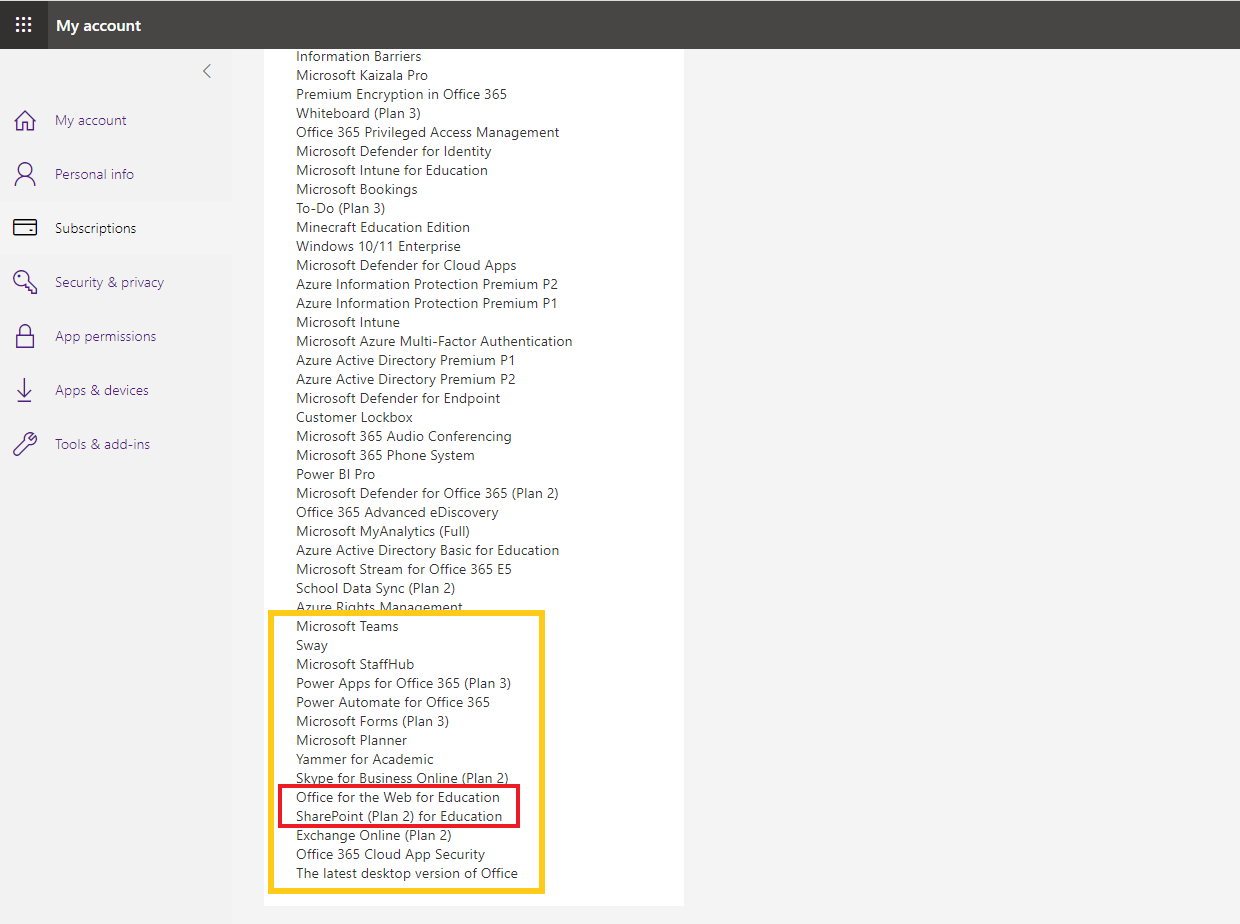This screenshot has width=1240, height=924.
Task: Select Microsoft StaffHub entry
Action: tap(355, 664)
